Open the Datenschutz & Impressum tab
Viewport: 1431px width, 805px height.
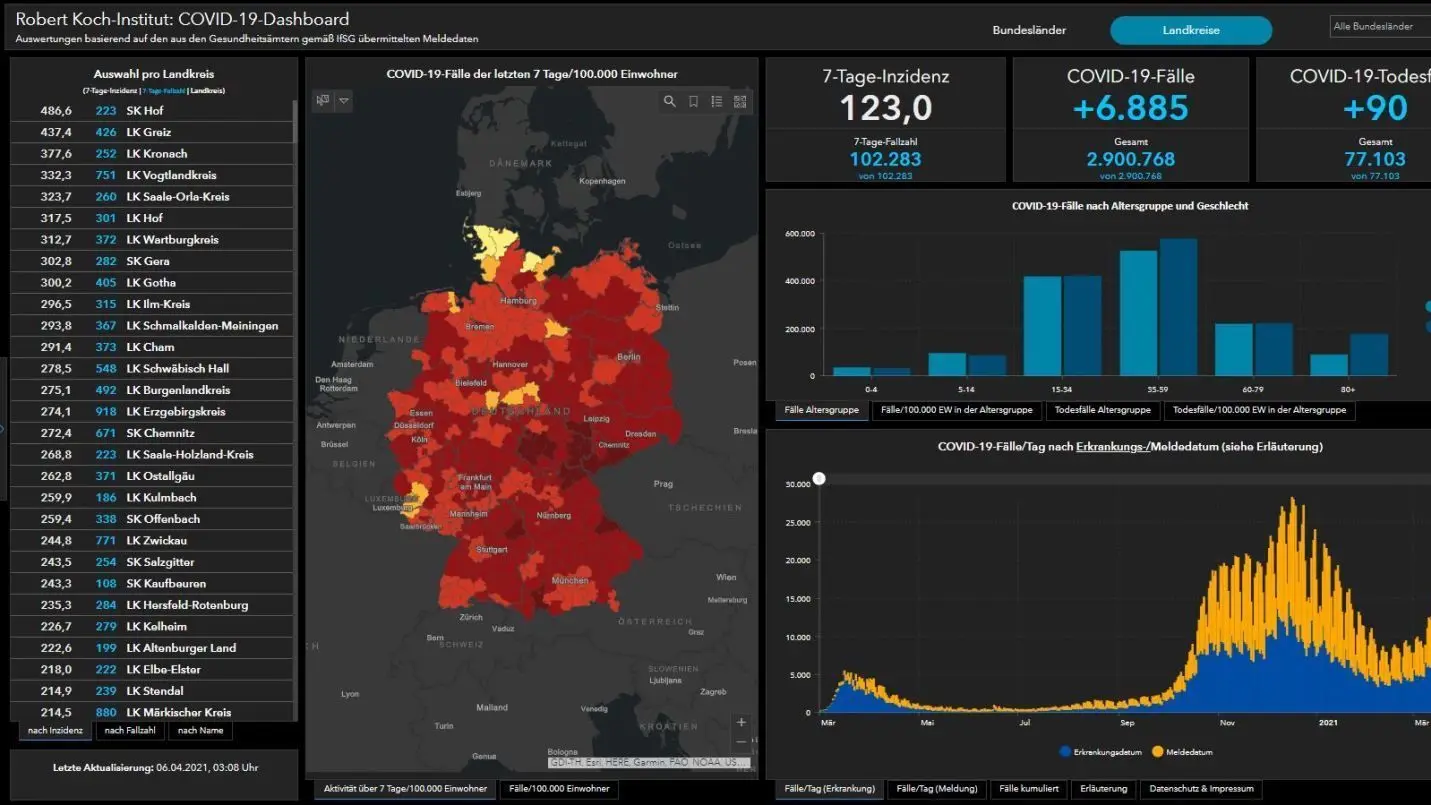(x=1201, y=789)
